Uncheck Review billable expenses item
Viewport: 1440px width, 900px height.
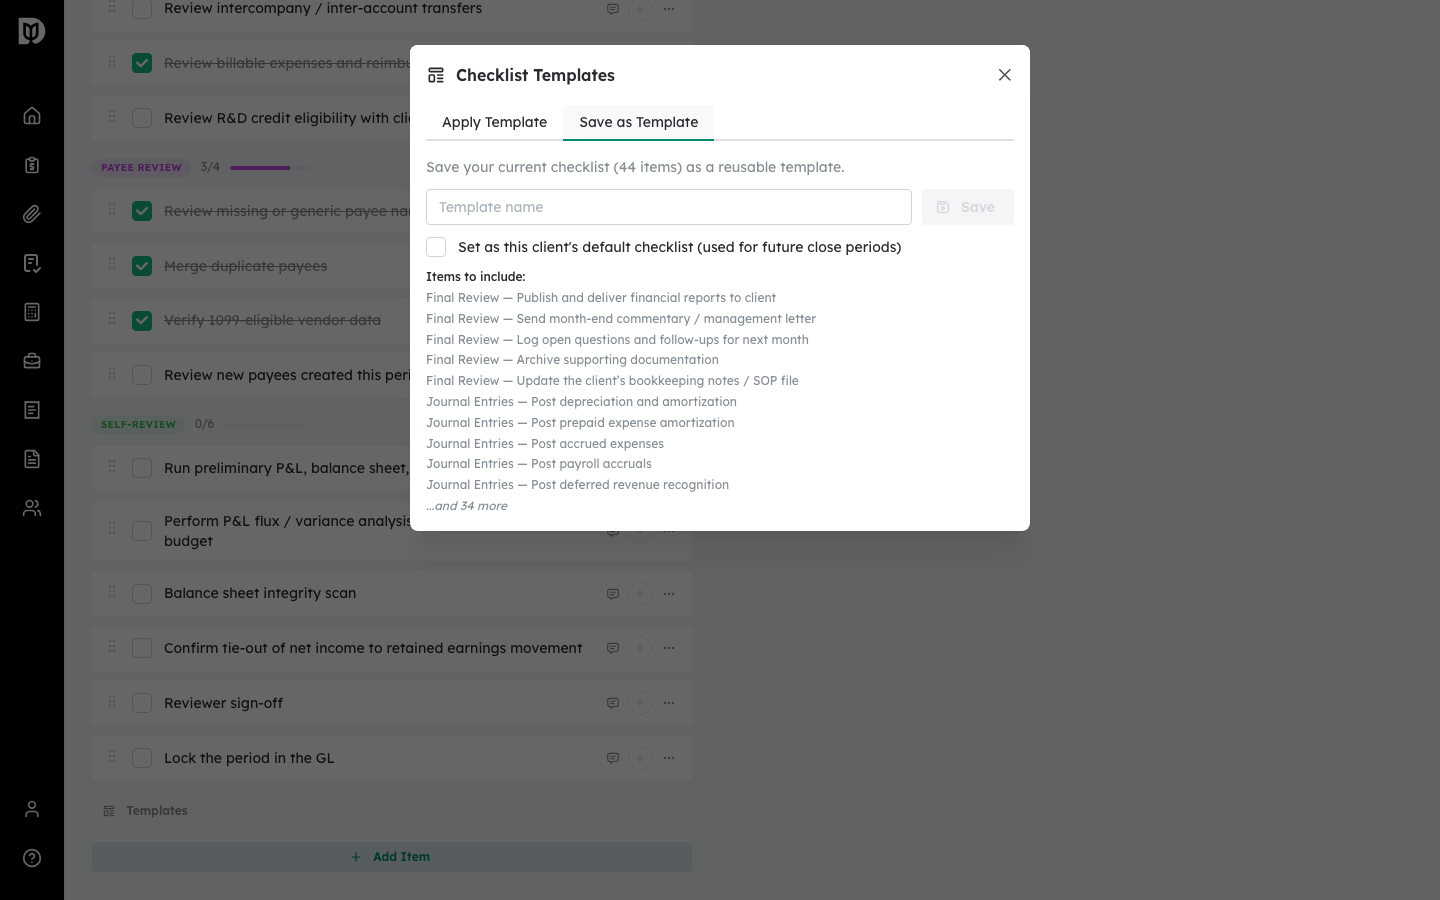click(142, 63)
